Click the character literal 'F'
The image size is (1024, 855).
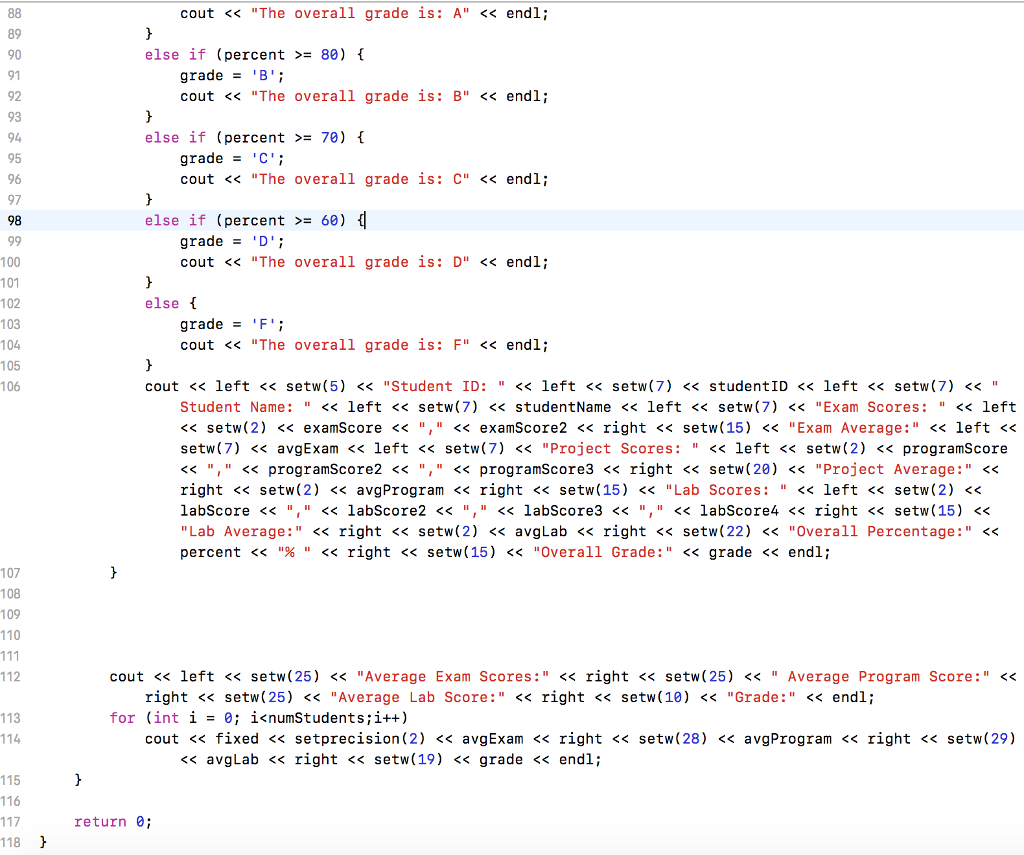point(263,325)
